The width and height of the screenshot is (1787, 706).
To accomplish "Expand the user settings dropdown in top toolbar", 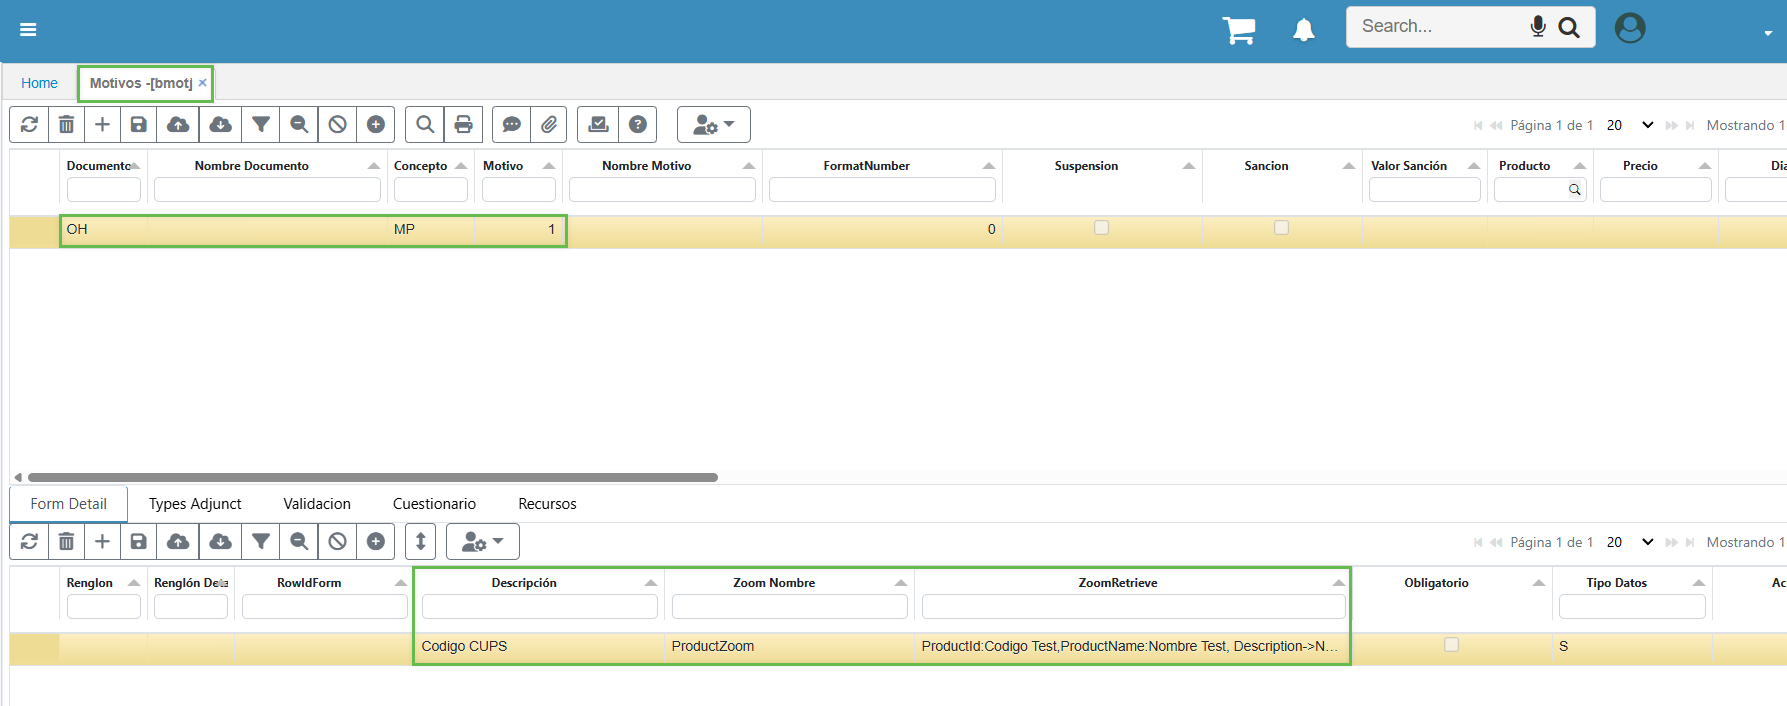I will [713, 125].
